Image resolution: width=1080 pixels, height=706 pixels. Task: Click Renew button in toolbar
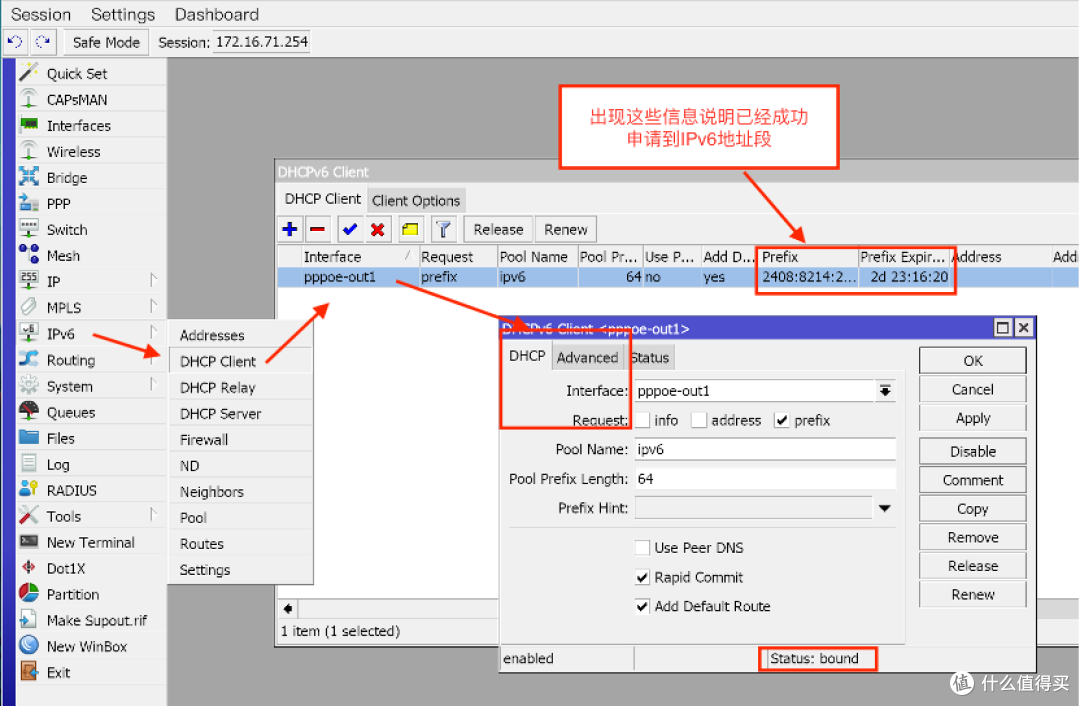[x=565, y=229]
